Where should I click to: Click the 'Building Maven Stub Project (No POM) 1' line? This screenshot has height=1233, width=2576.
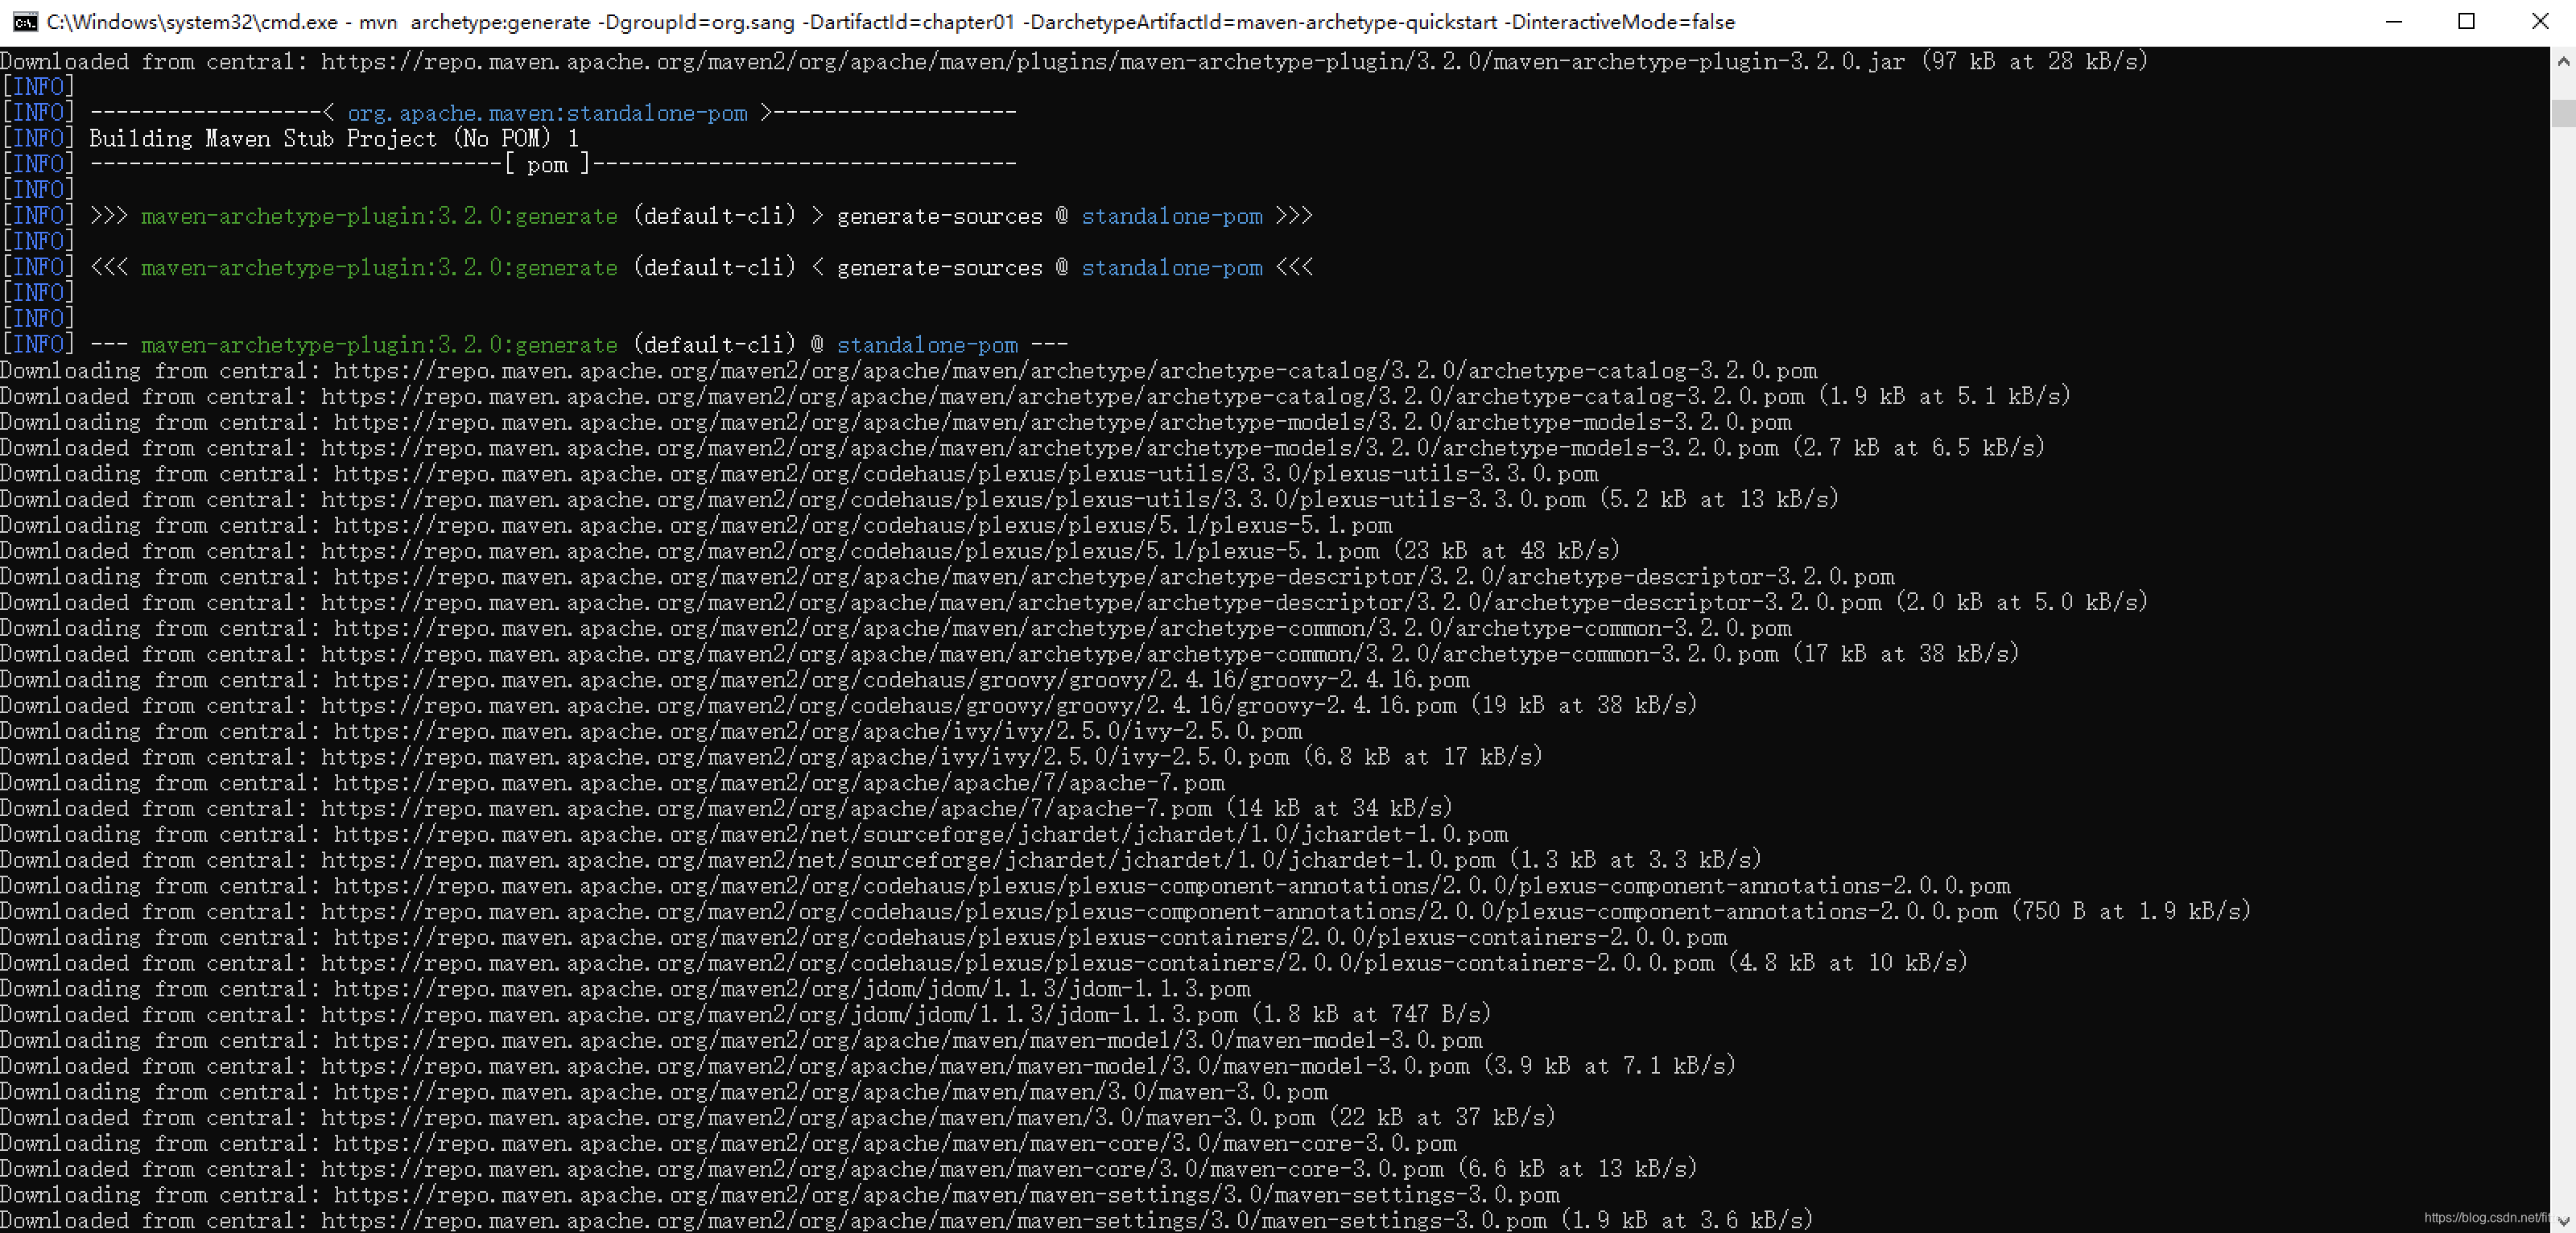pyautogui.click(x=334, y=139)
